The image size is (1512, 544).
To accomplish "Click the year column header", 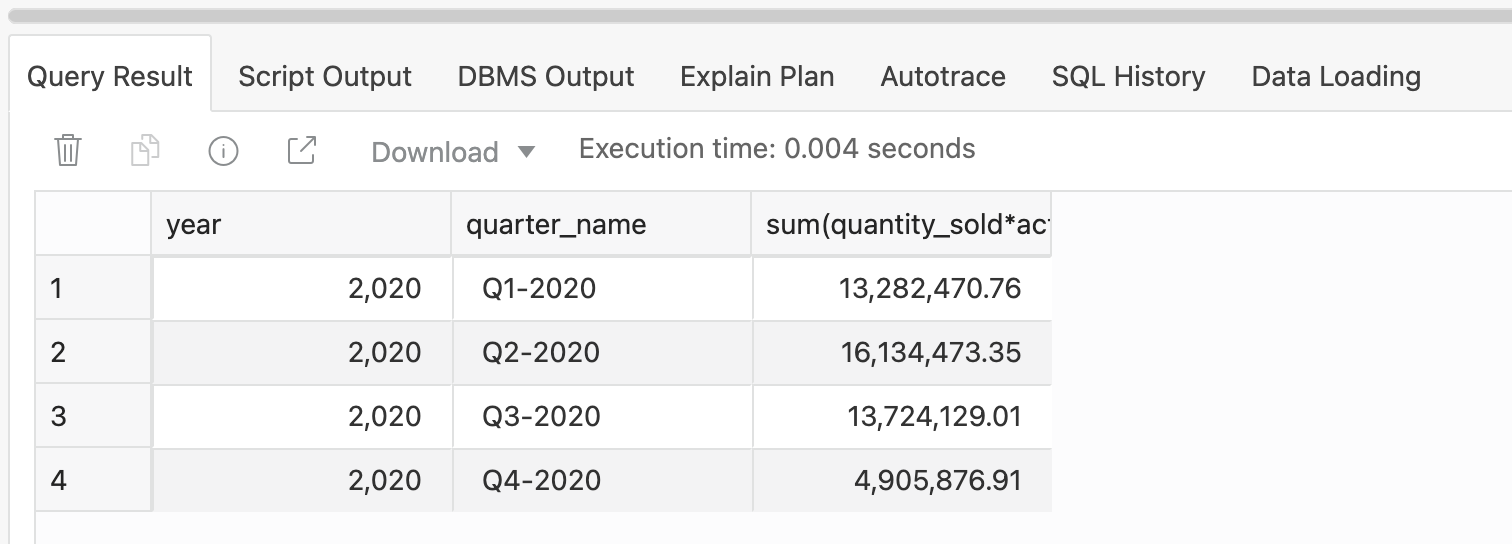I will point(301,225).
